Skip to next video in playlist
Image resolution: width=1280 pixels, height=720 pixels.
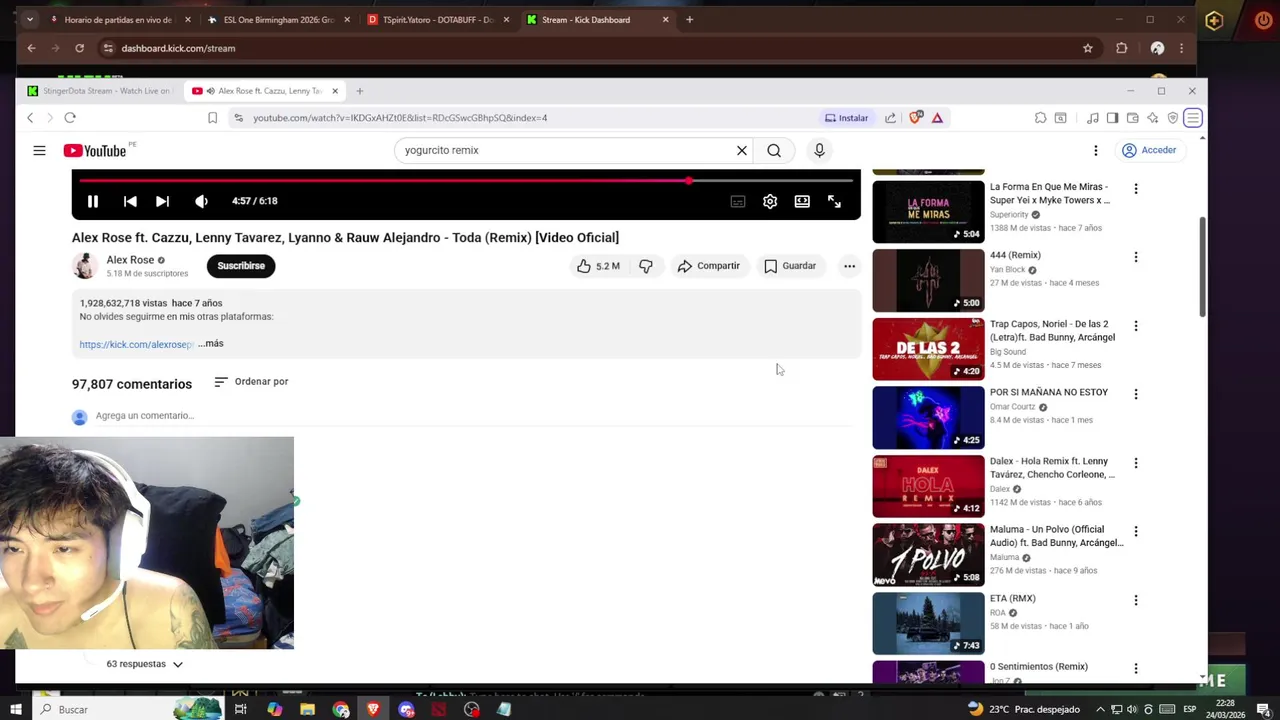pos(162,201)
